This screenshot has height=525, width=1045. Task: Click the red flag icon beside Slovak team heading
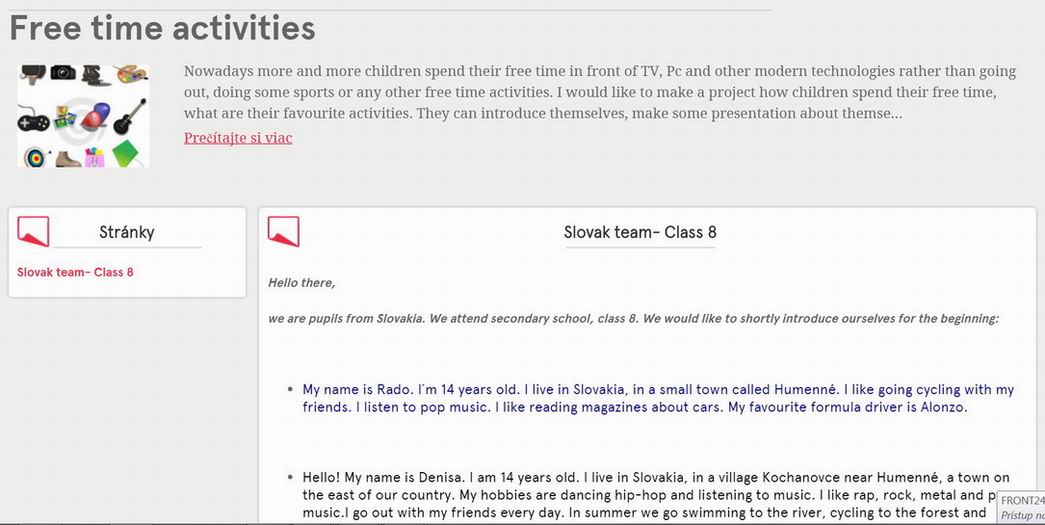(x=284, y=231)
